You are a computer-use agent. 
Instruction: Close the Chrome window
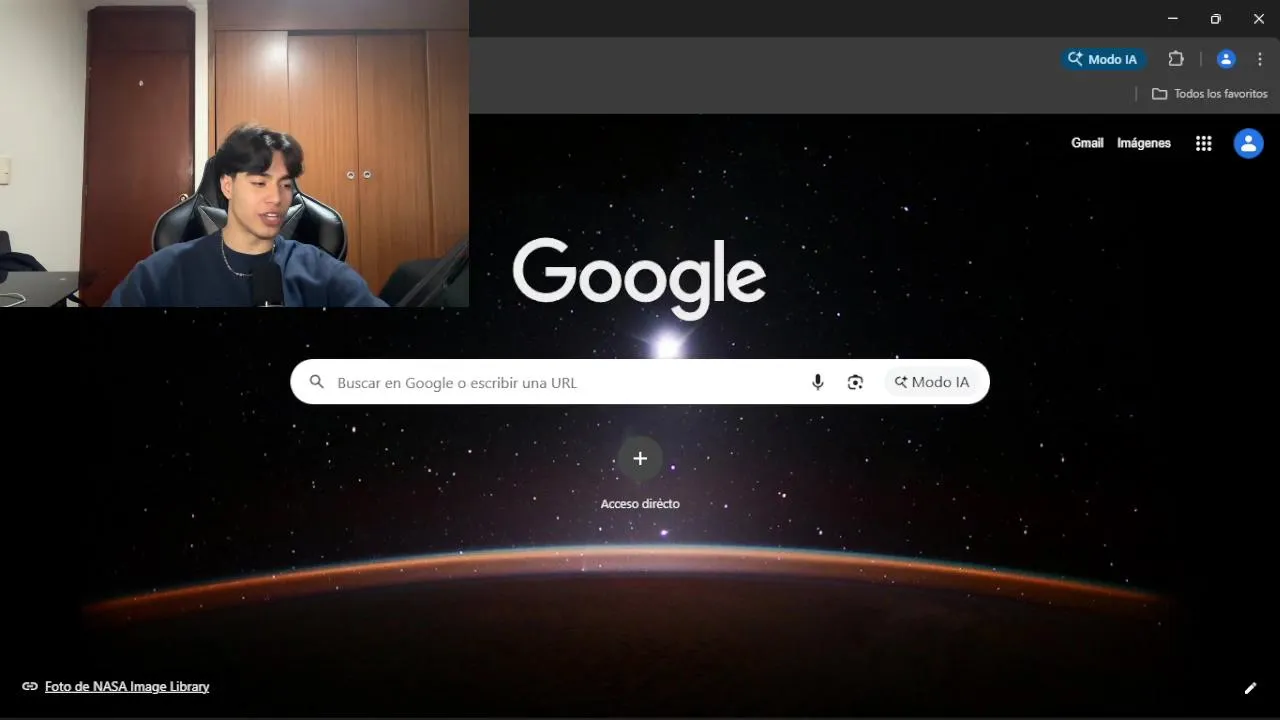1259,18
